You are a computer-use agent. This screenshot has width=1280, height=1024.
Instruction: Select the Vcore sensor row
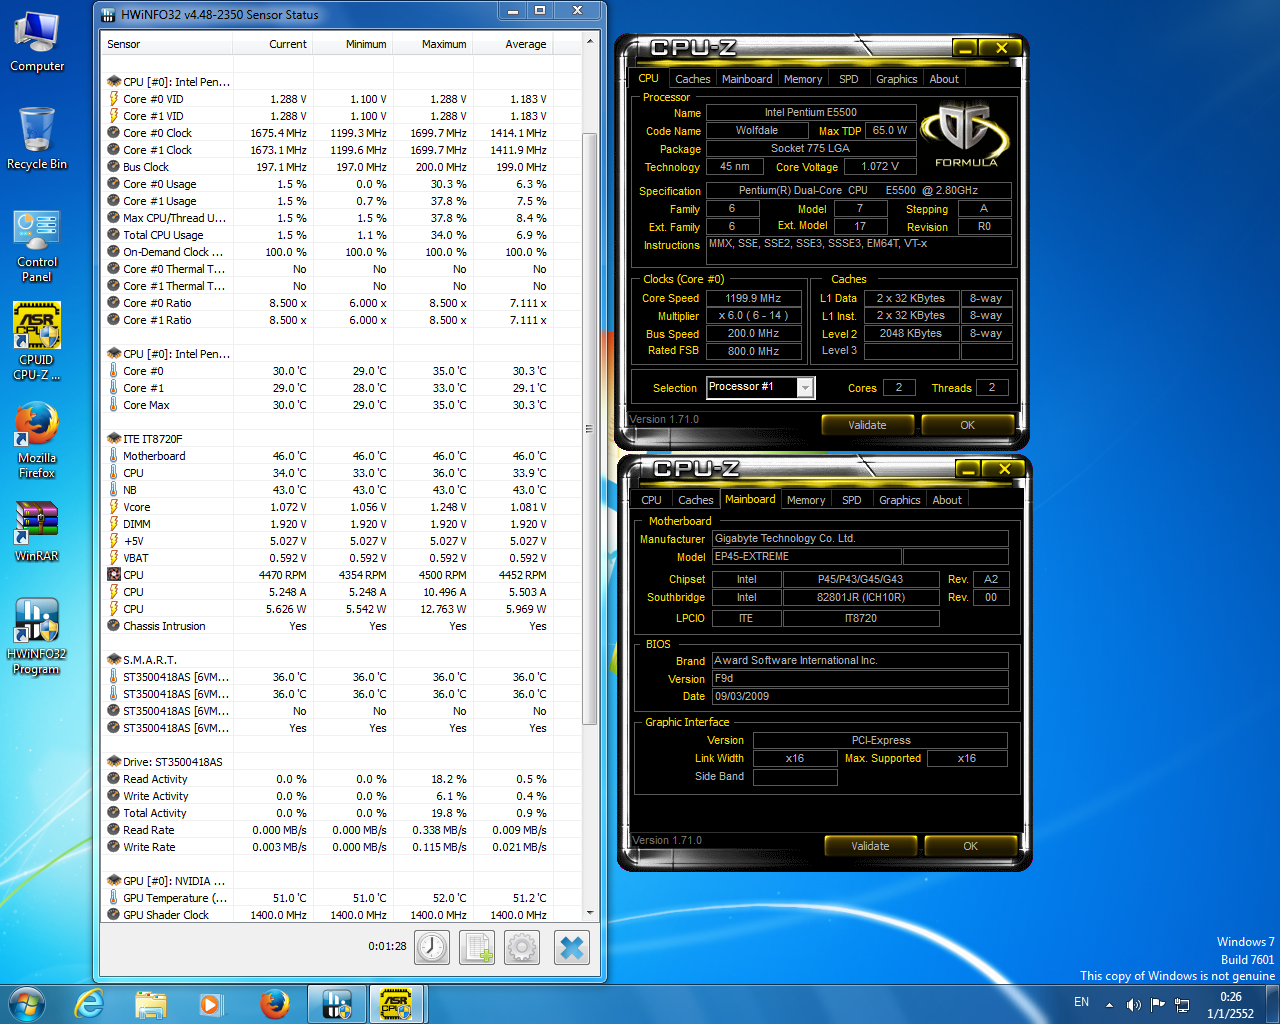340,507
